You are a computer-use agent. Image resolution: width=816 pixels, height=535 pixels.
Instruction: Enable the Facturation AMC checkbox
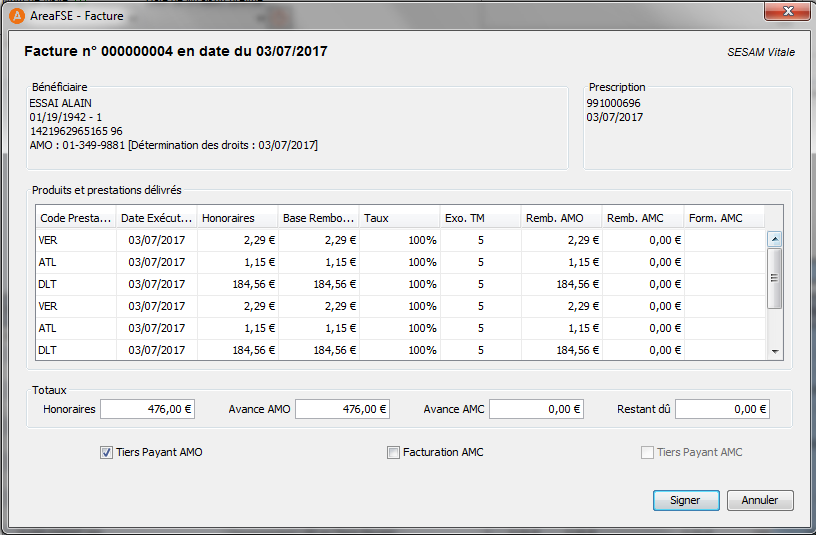pos(393,452)
